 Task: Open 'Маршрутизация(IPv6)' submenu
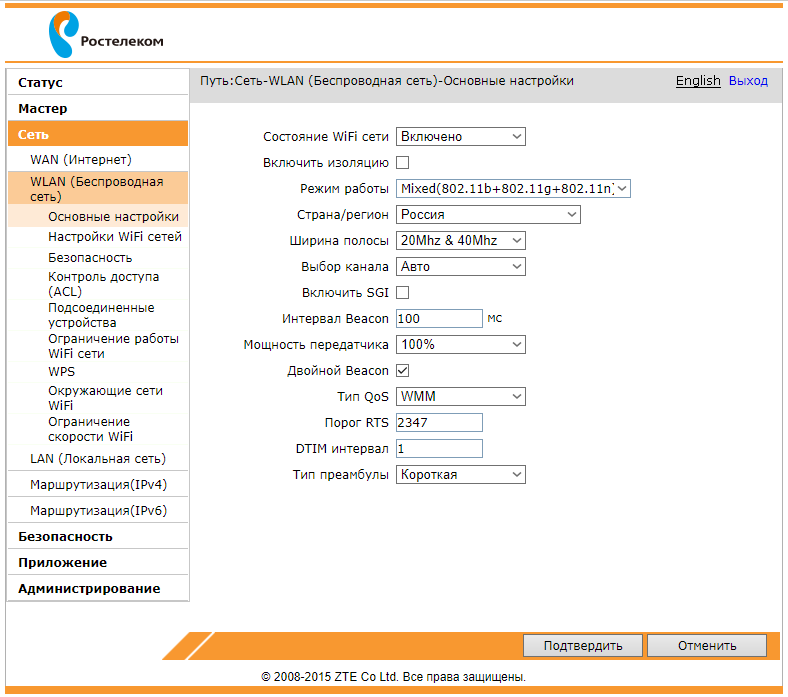point(98,511)
